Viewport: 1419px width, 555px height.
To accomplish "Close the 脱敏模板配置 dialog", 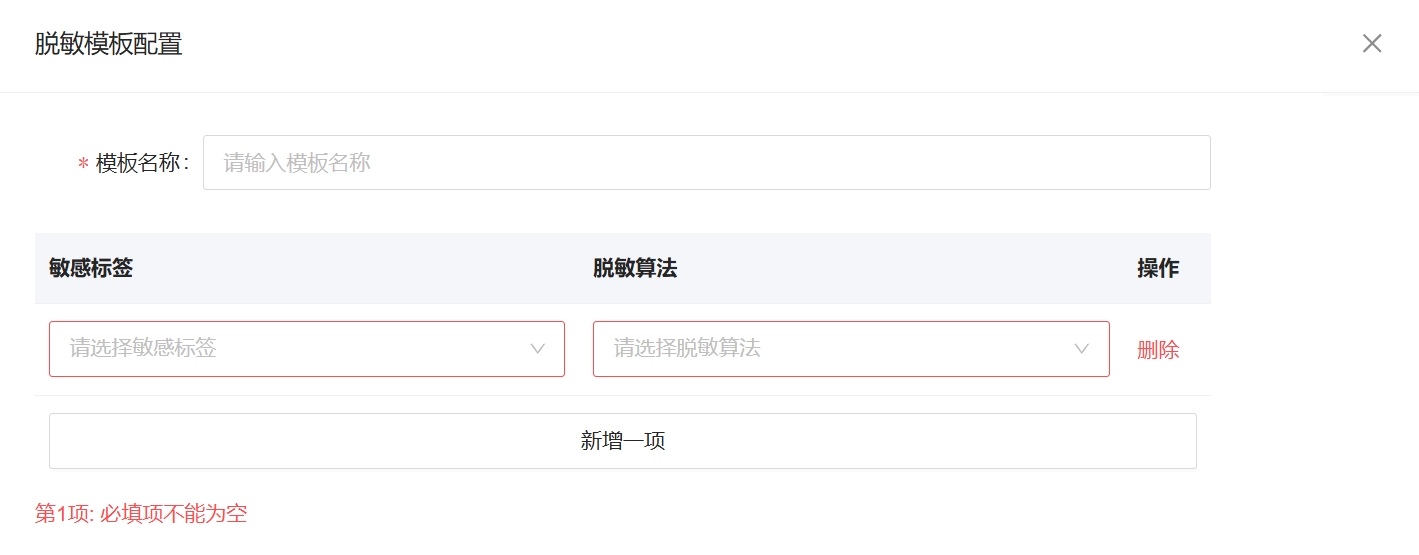I will 1371,43.
